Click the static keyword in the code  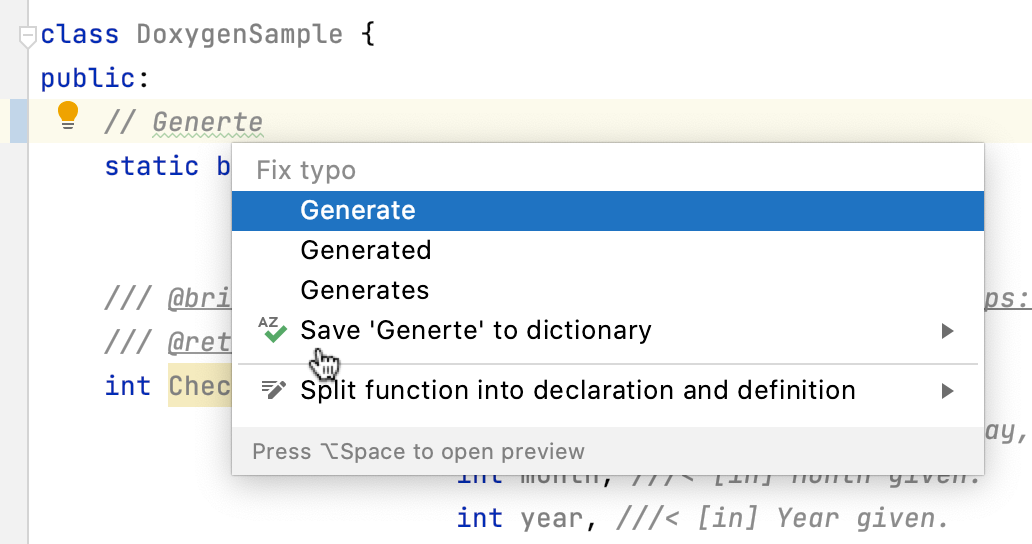152,165
